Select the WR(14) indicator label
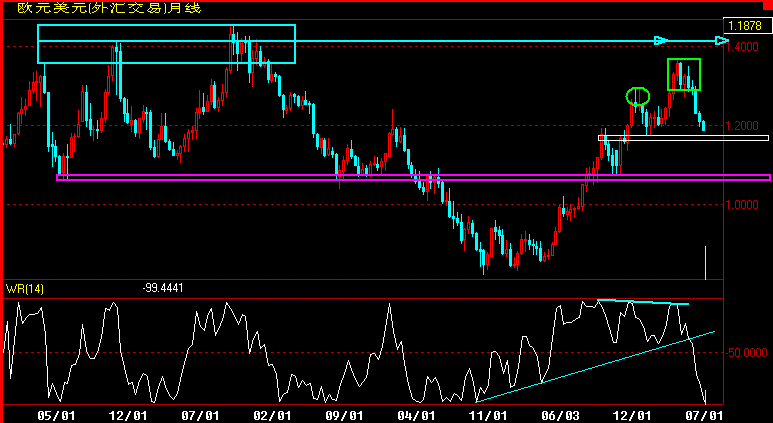This screenshot has width=773, height=423. (25, 288)
